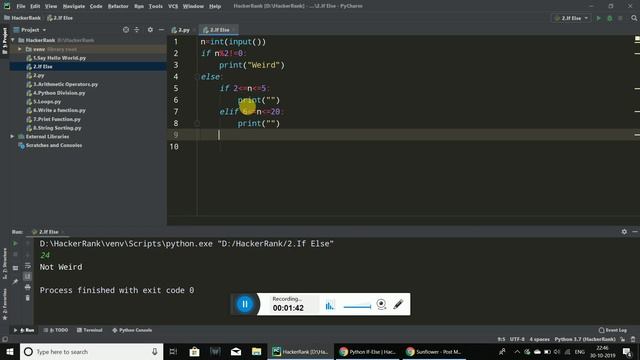Toggle scroll to end in Run console
The height and width of the screenshot is (360, 640).
coord(27,276)
